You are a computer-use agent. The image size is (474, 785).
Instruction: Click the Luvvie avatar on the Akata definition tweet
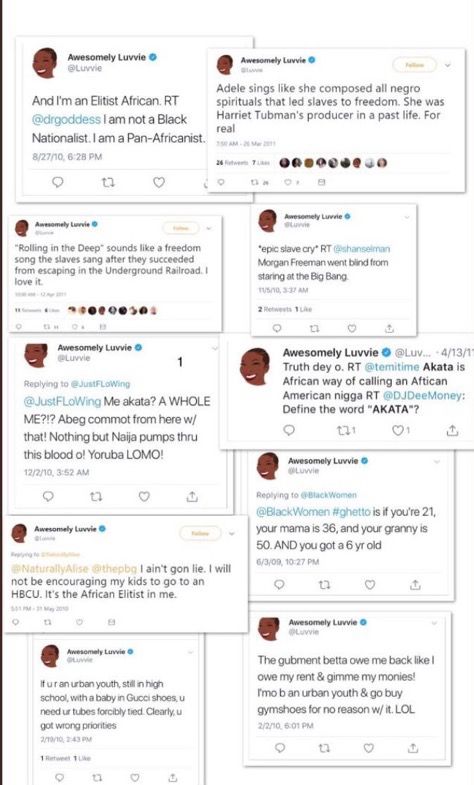255,366
